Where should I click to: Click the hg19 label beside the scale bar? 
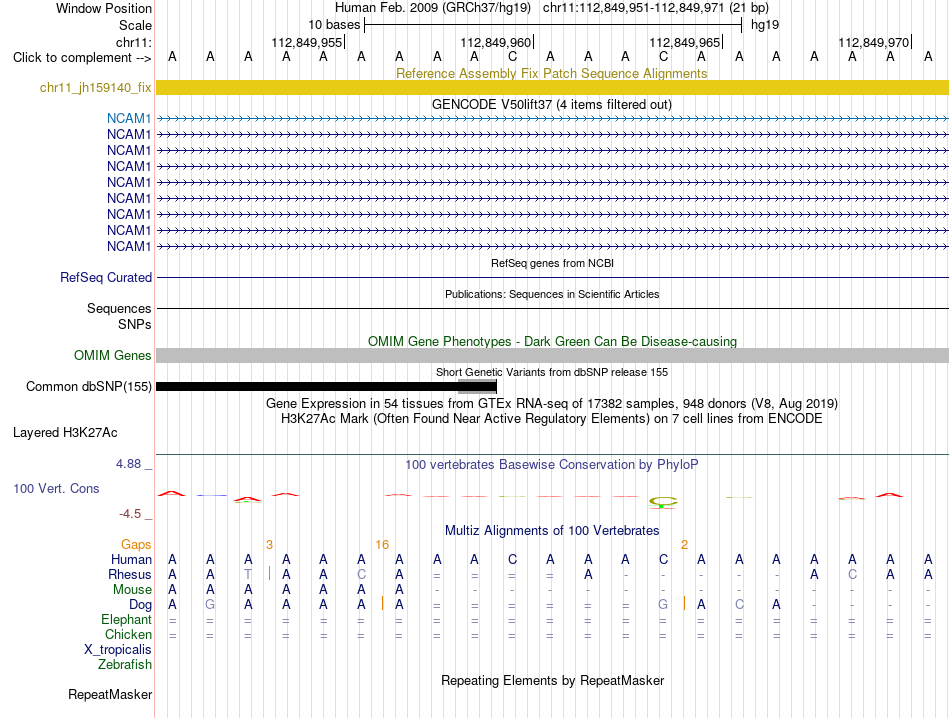pos(765,25)
